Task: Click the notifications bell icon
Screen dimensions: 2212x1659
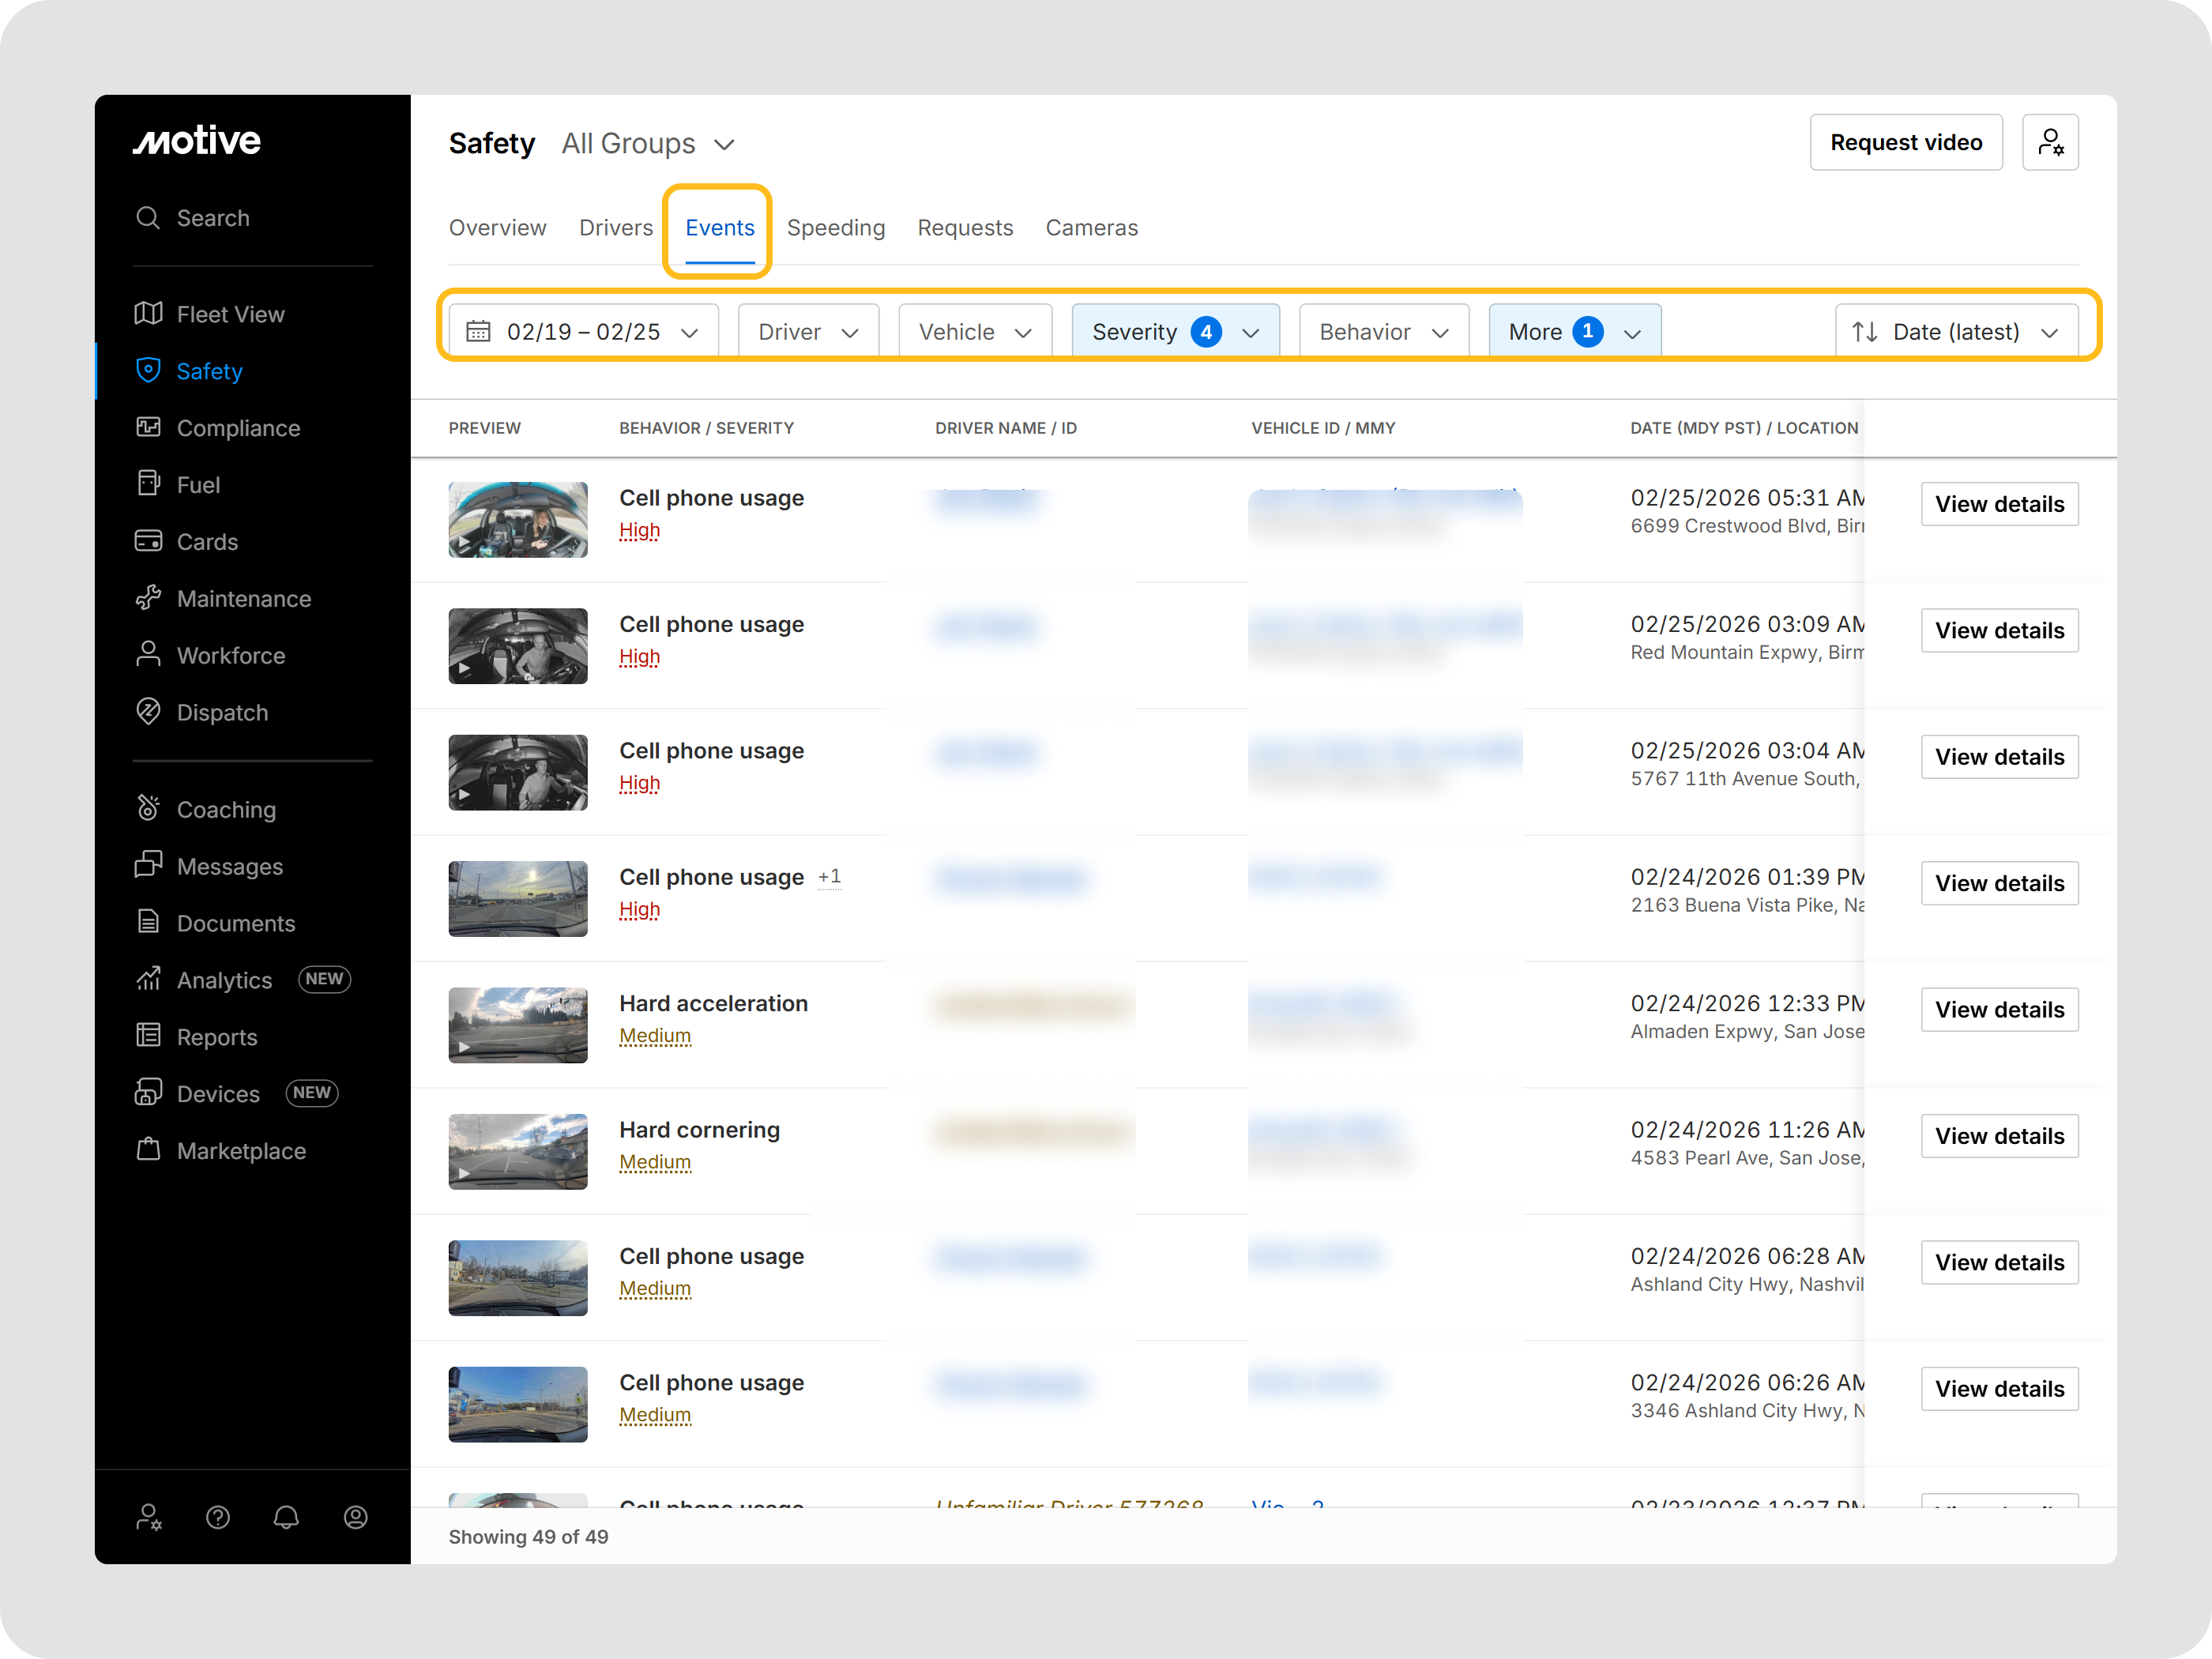Action: click(x=286, y=1517)
